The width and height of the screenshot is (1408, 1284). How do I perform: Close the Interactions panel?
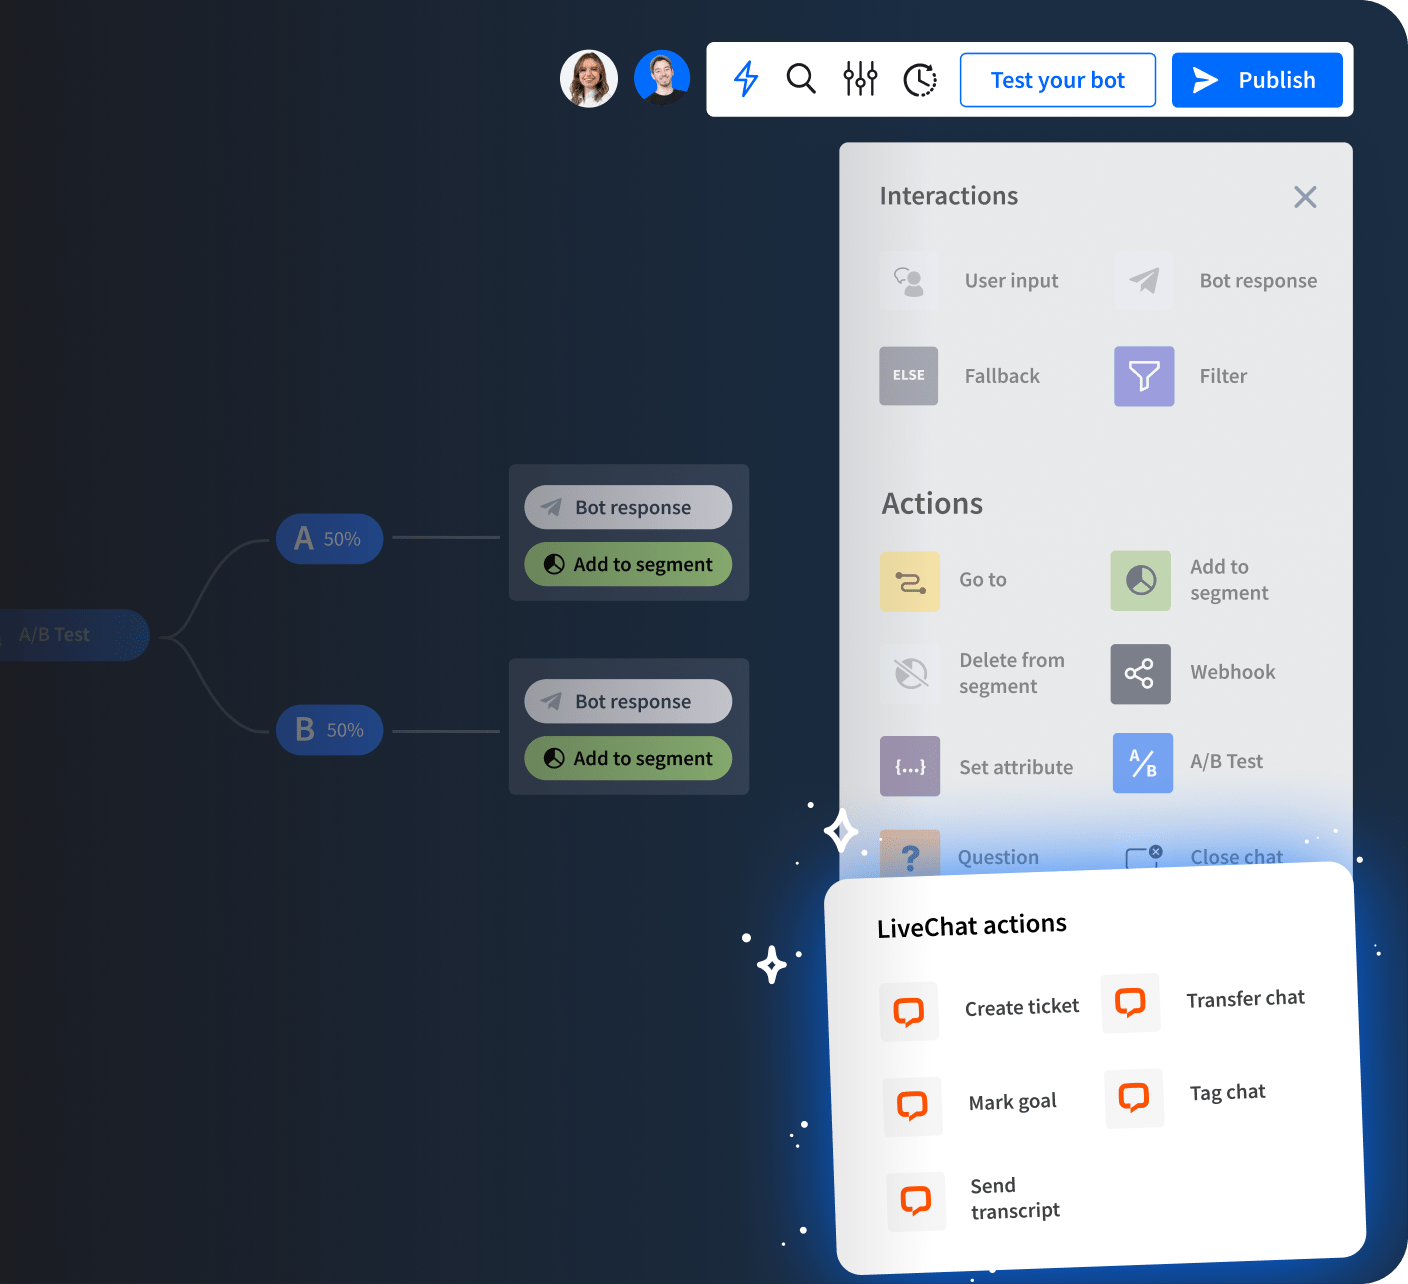pos(1305,197)
